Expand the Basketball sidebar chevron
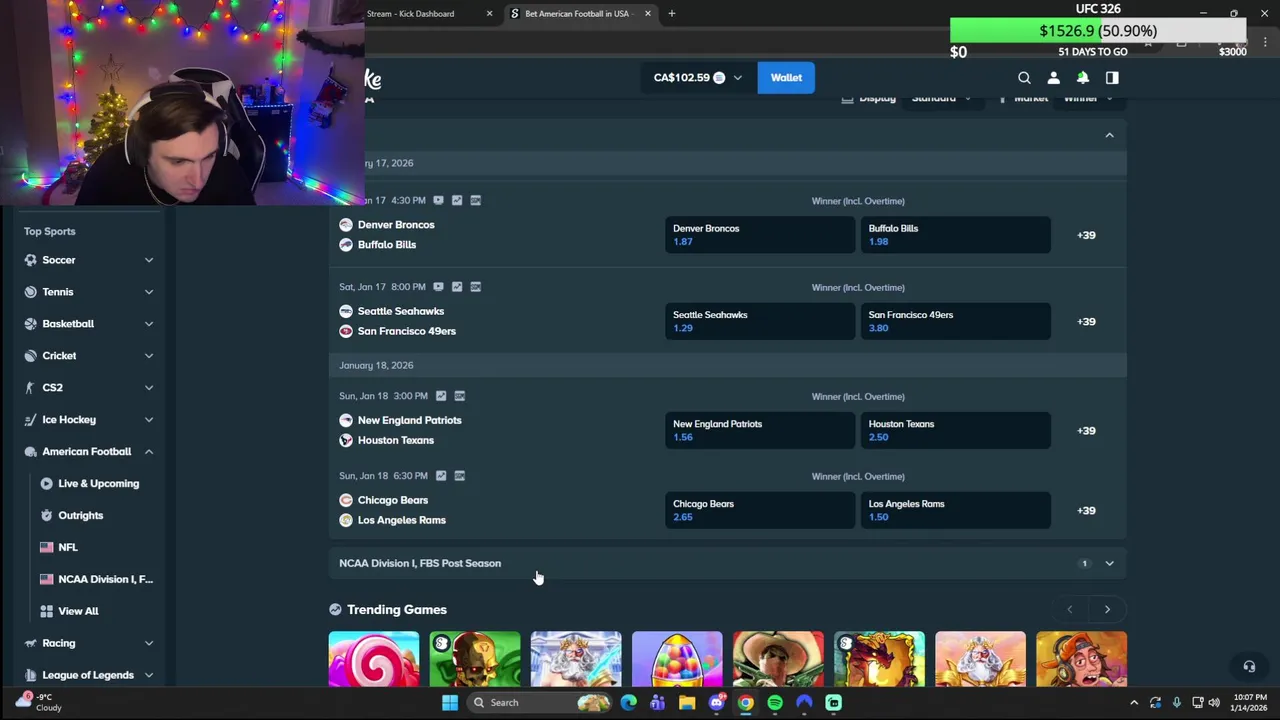The height and width of the screenshot is (720, 1280). click(x=148, y=324)
